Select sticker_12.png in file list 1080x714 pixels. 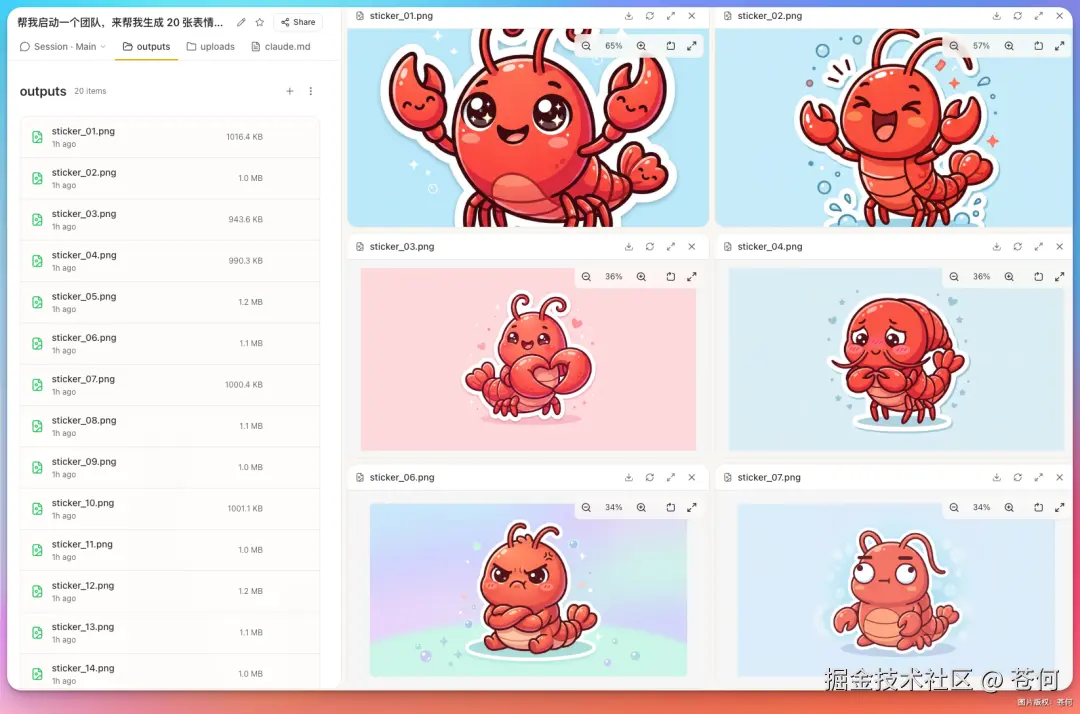[169, 591]
